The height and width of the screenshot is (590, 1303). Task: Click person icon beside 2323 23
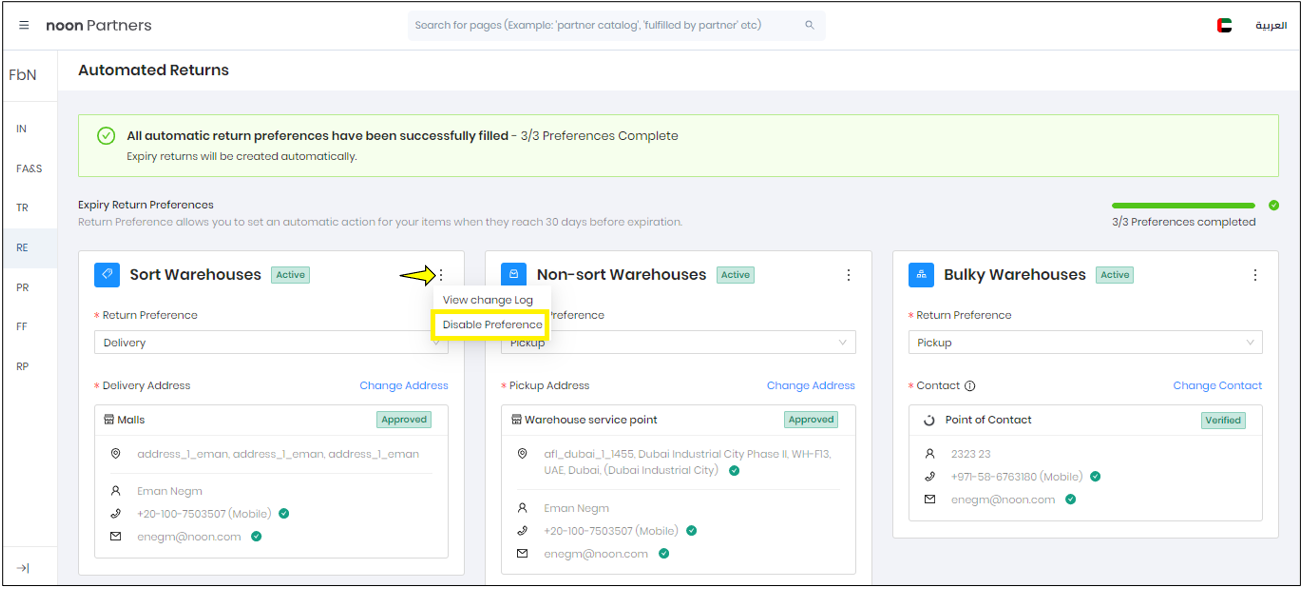pos(930,454)
